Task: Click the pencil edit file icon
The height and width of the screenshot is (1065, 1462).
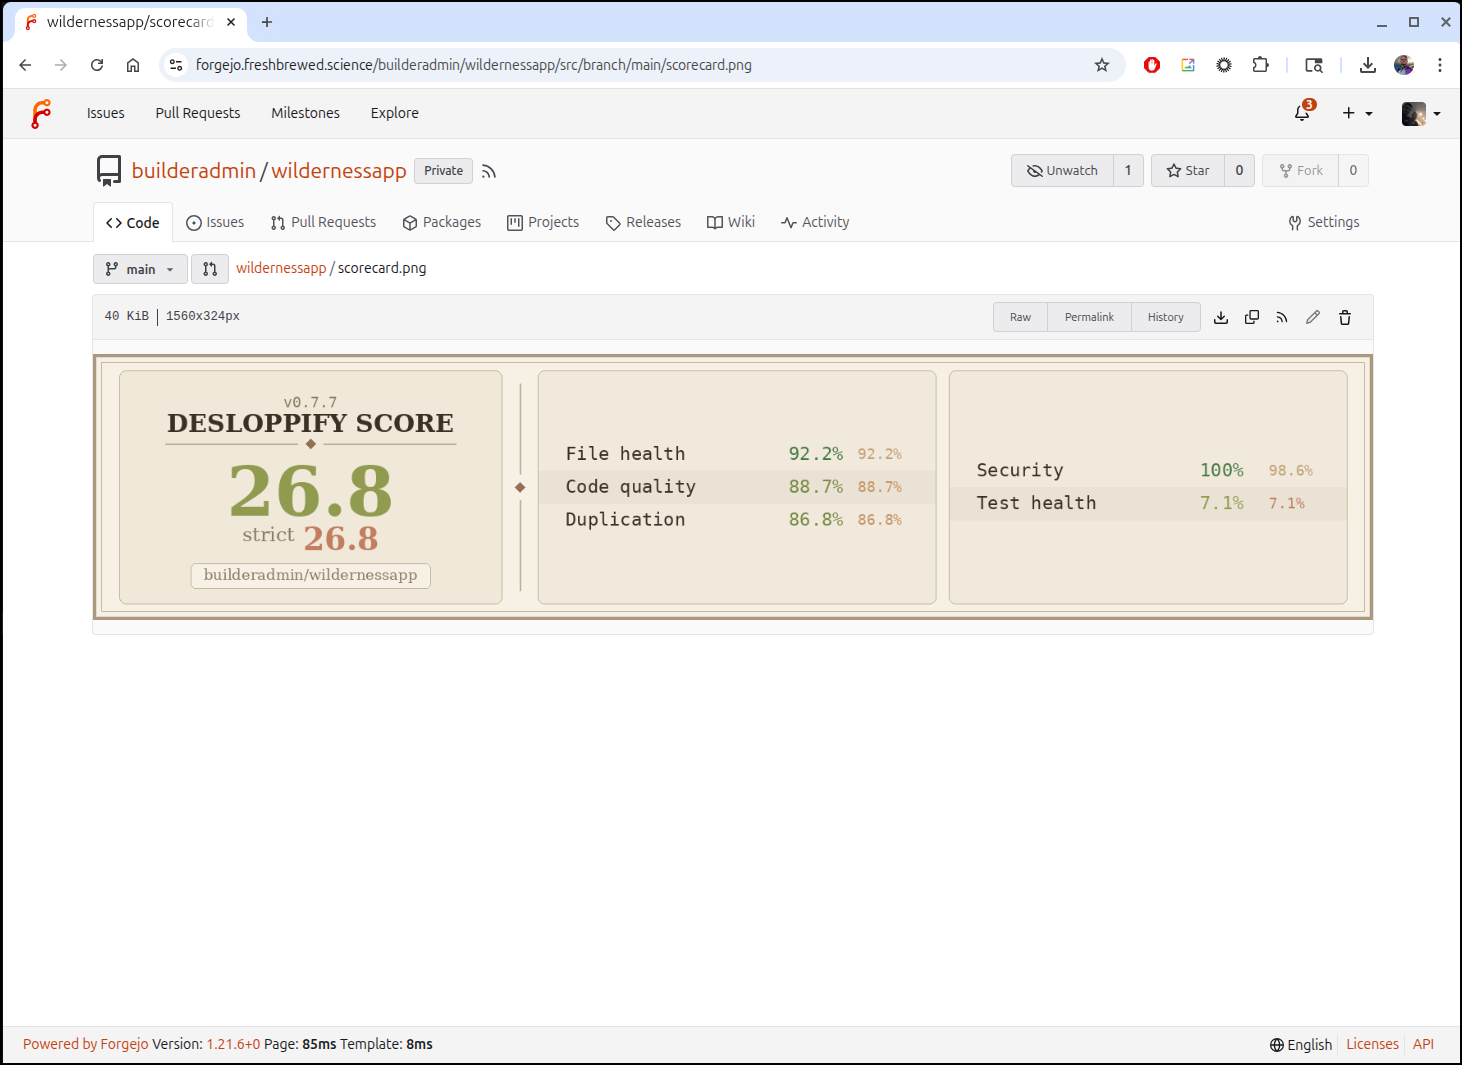Action: pyautogui.click(x=1313, y=317)
